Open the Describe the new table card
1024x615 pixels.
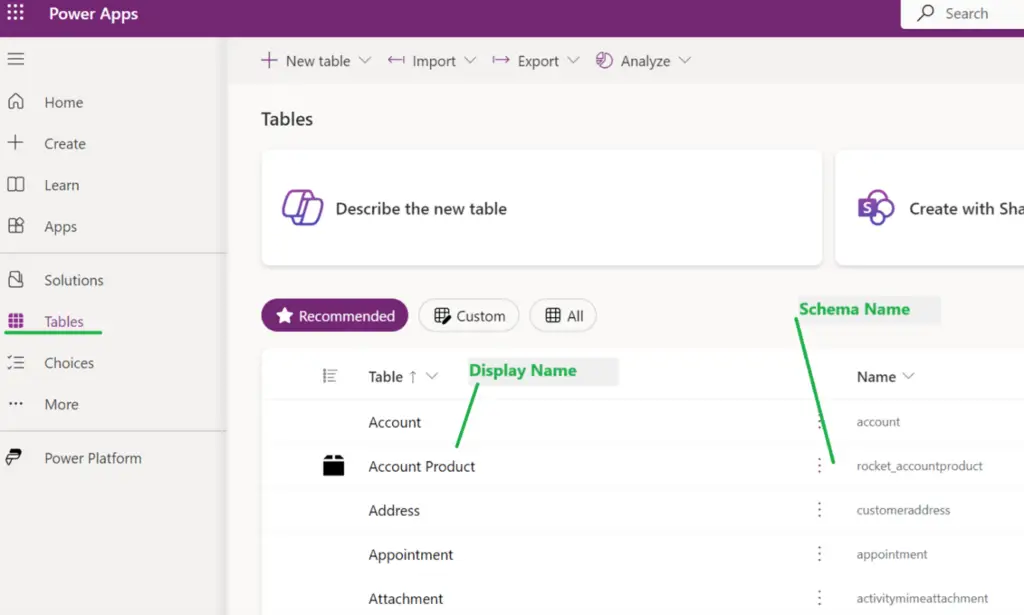click(541, 208)
